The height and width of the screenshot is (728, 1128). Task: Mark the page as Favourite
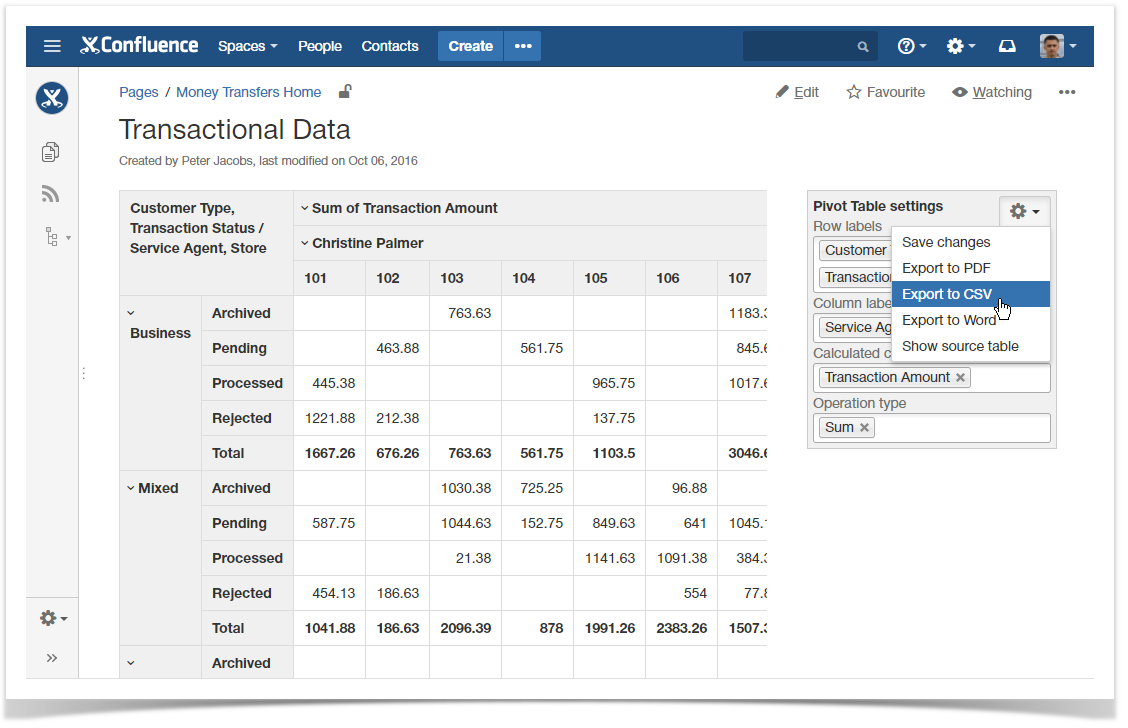click(x=885, y=91)
